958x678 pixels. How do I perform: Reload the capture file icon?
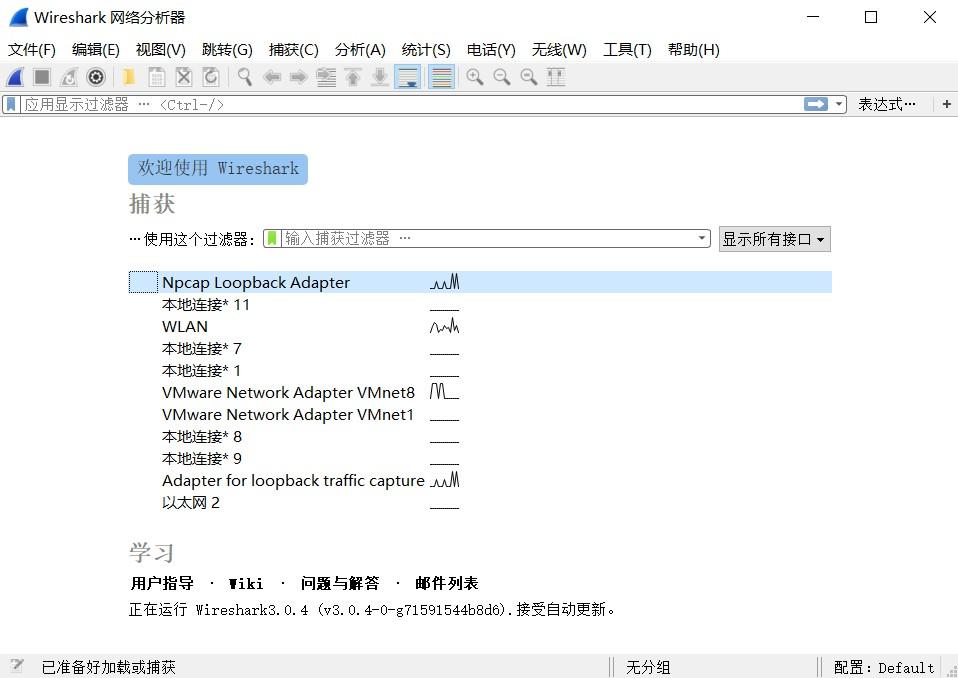[x=211, y=77]
